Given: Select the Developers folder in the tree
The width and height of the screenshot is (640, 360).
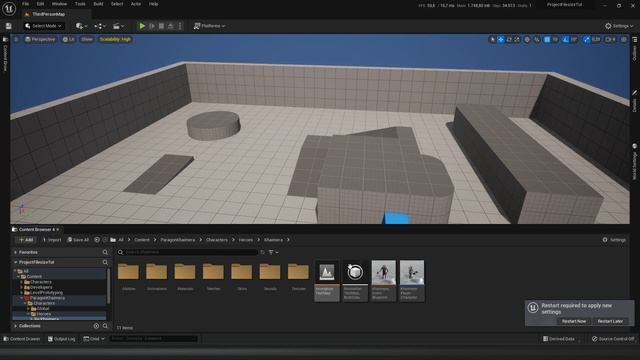Looking at the screenshot, I should [41, 287].
